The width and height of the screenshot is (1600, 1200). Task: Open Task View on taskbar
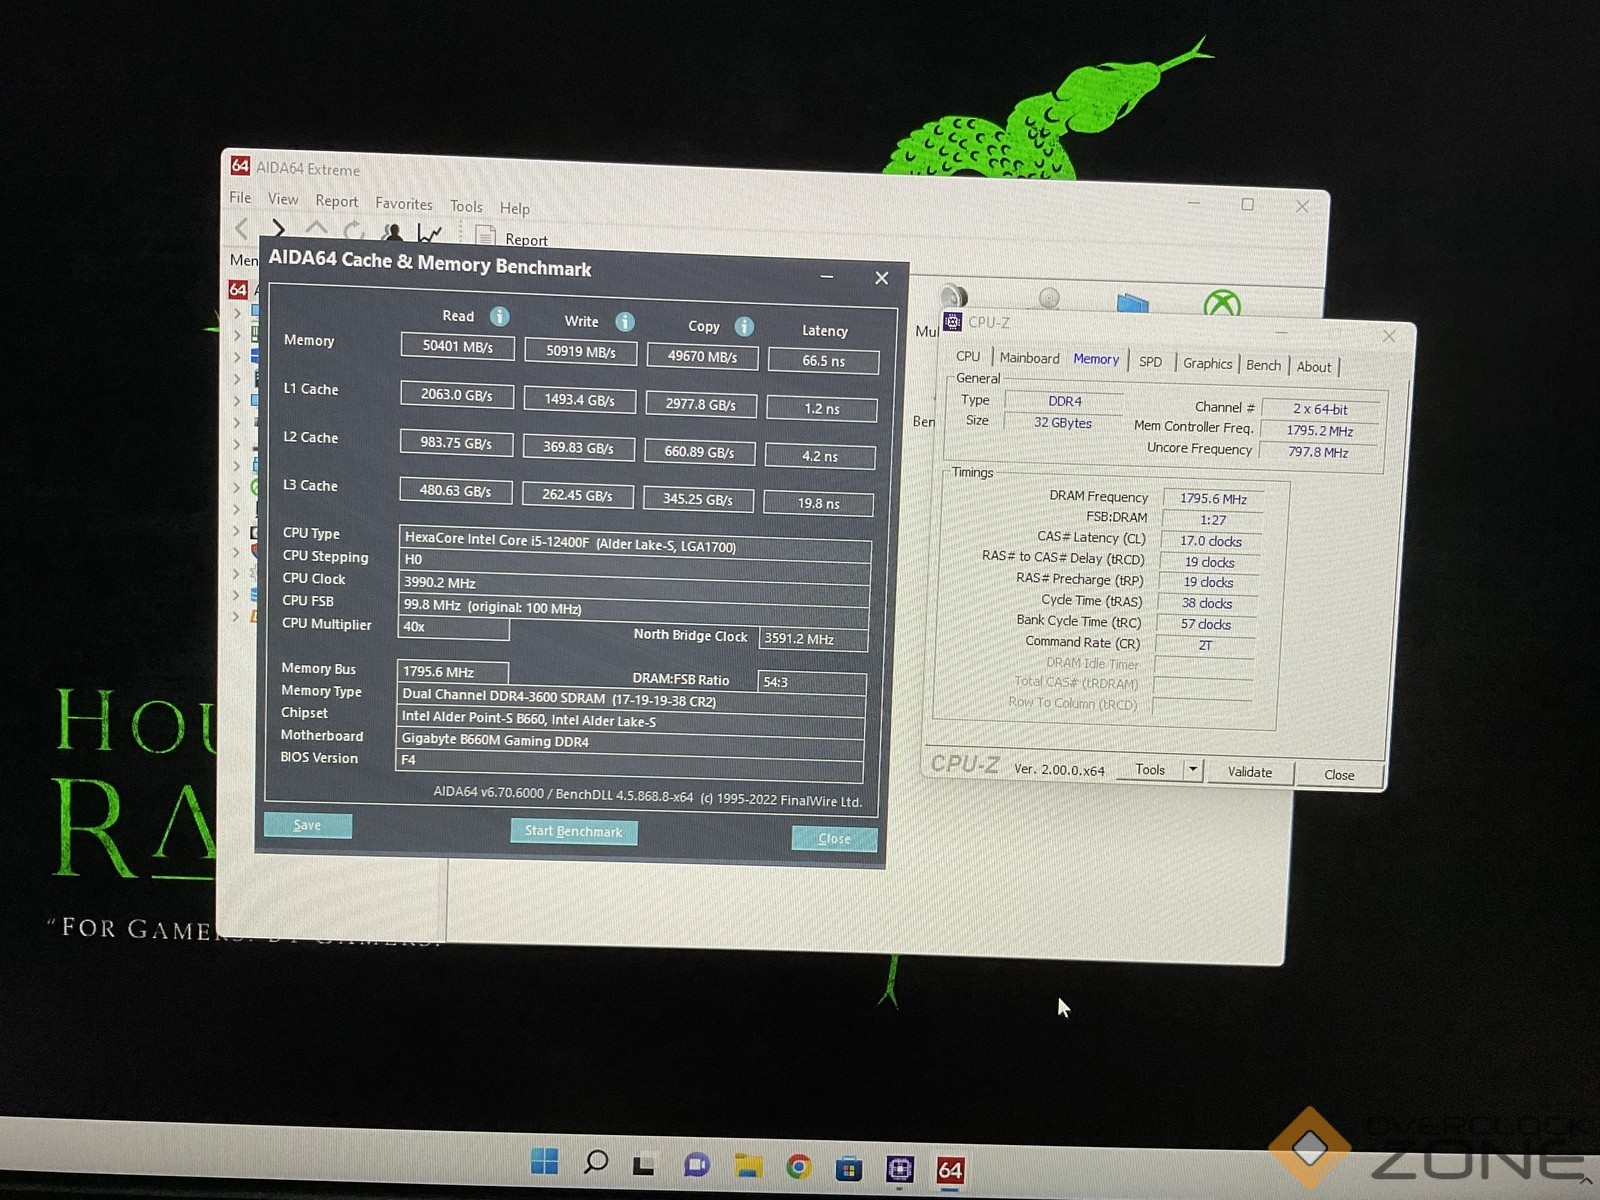[644, 1165]
